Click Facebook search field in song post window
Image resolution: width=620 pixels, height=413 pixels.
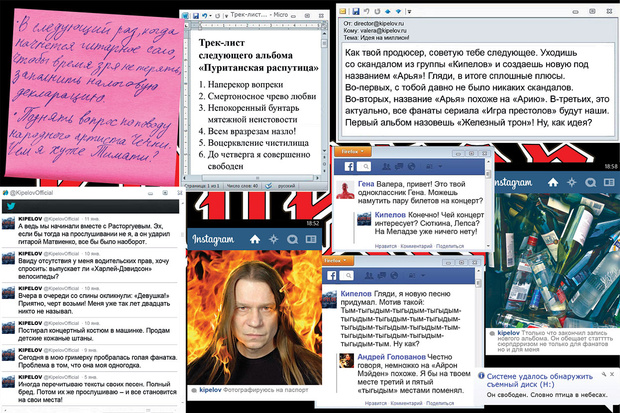point(346,275)
